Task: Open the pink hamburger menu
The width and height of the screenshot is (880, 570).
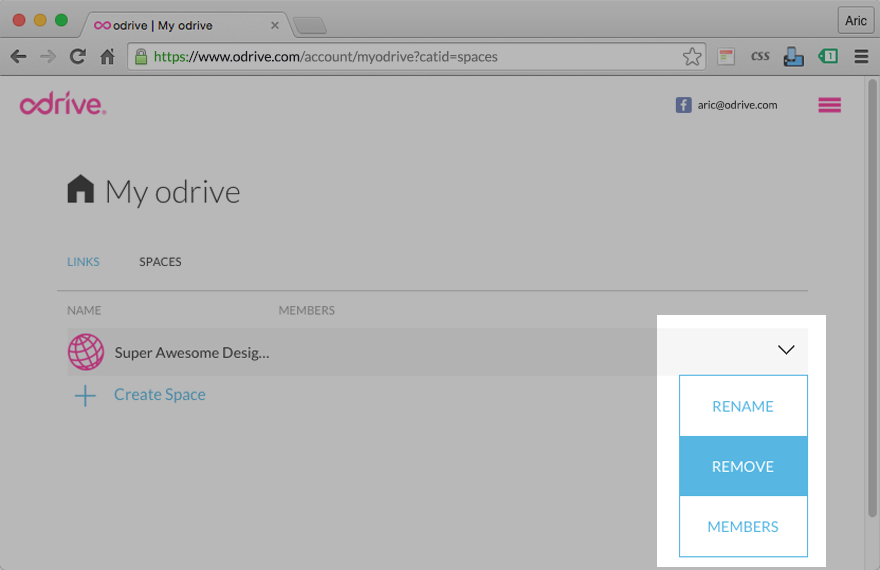Action: tap(829, 105)
